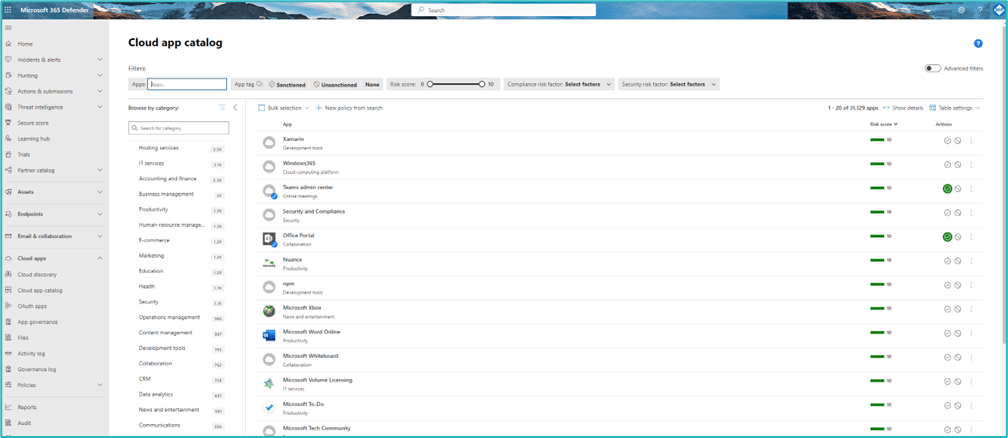Viewport: 1008px width, 438px height.
Task: Clear category filter icon beside Browse by category
Action: [x=222, y=108]
